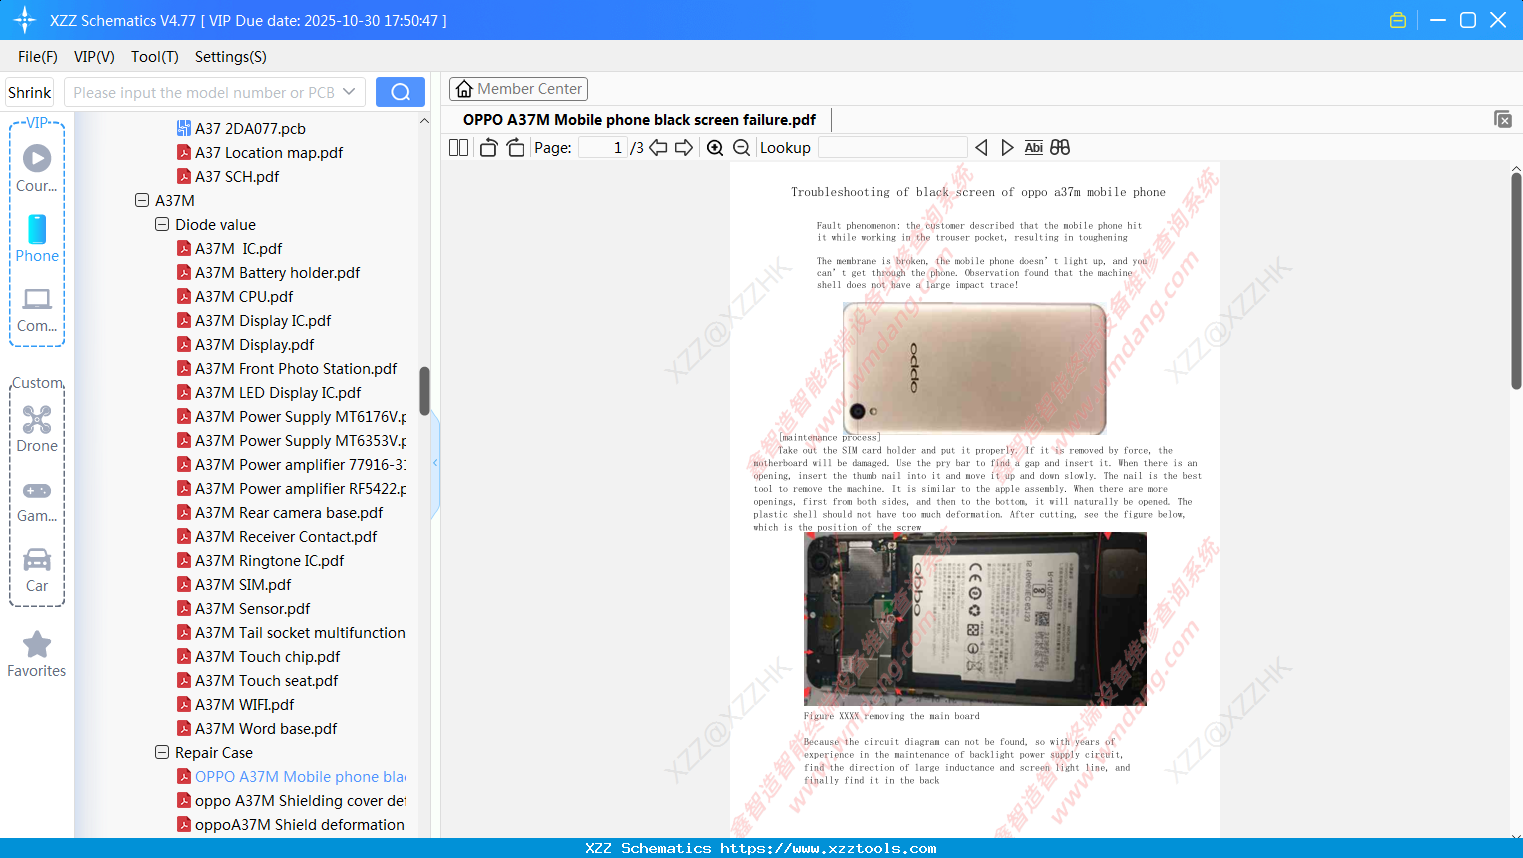
Task: Click the detach window icon at top right
Action: coord(1502,119)
